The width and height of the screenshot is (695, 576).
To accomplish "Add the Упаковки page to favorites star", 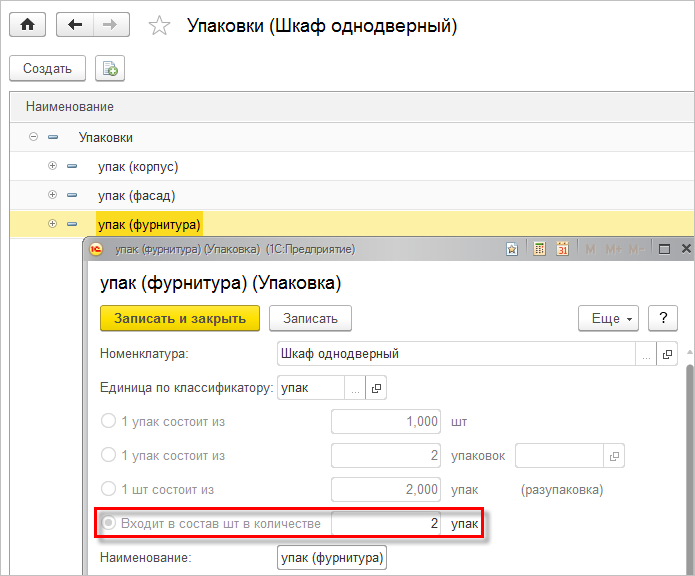I will pyautogui.click(x=159, y=26).
